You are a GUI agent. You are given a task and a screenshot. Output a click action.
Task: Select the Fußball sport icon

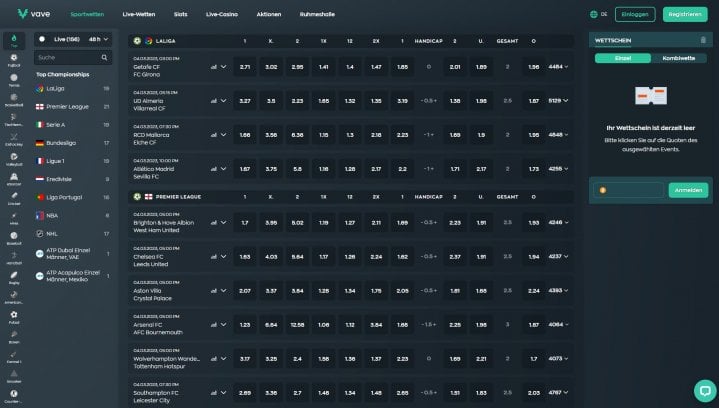coord(14,60)
